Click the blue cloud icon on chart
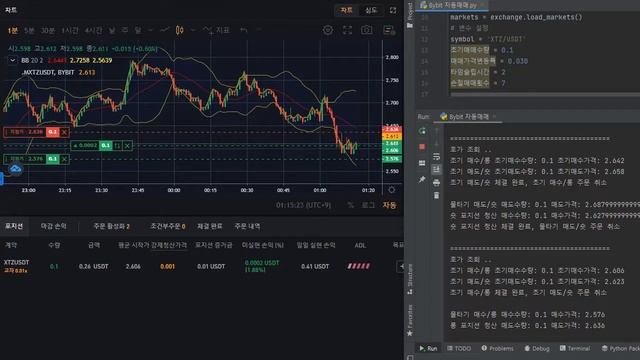Screen dimensions: 640x360 click(16, 169)
